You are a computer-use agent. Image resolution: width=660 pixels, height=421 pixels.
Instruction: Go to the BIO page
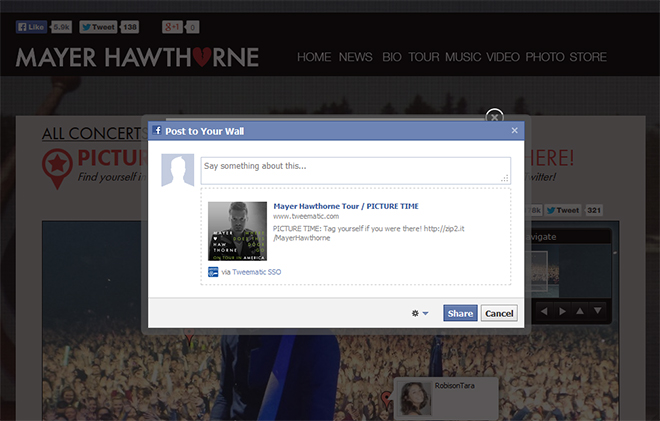391,57
